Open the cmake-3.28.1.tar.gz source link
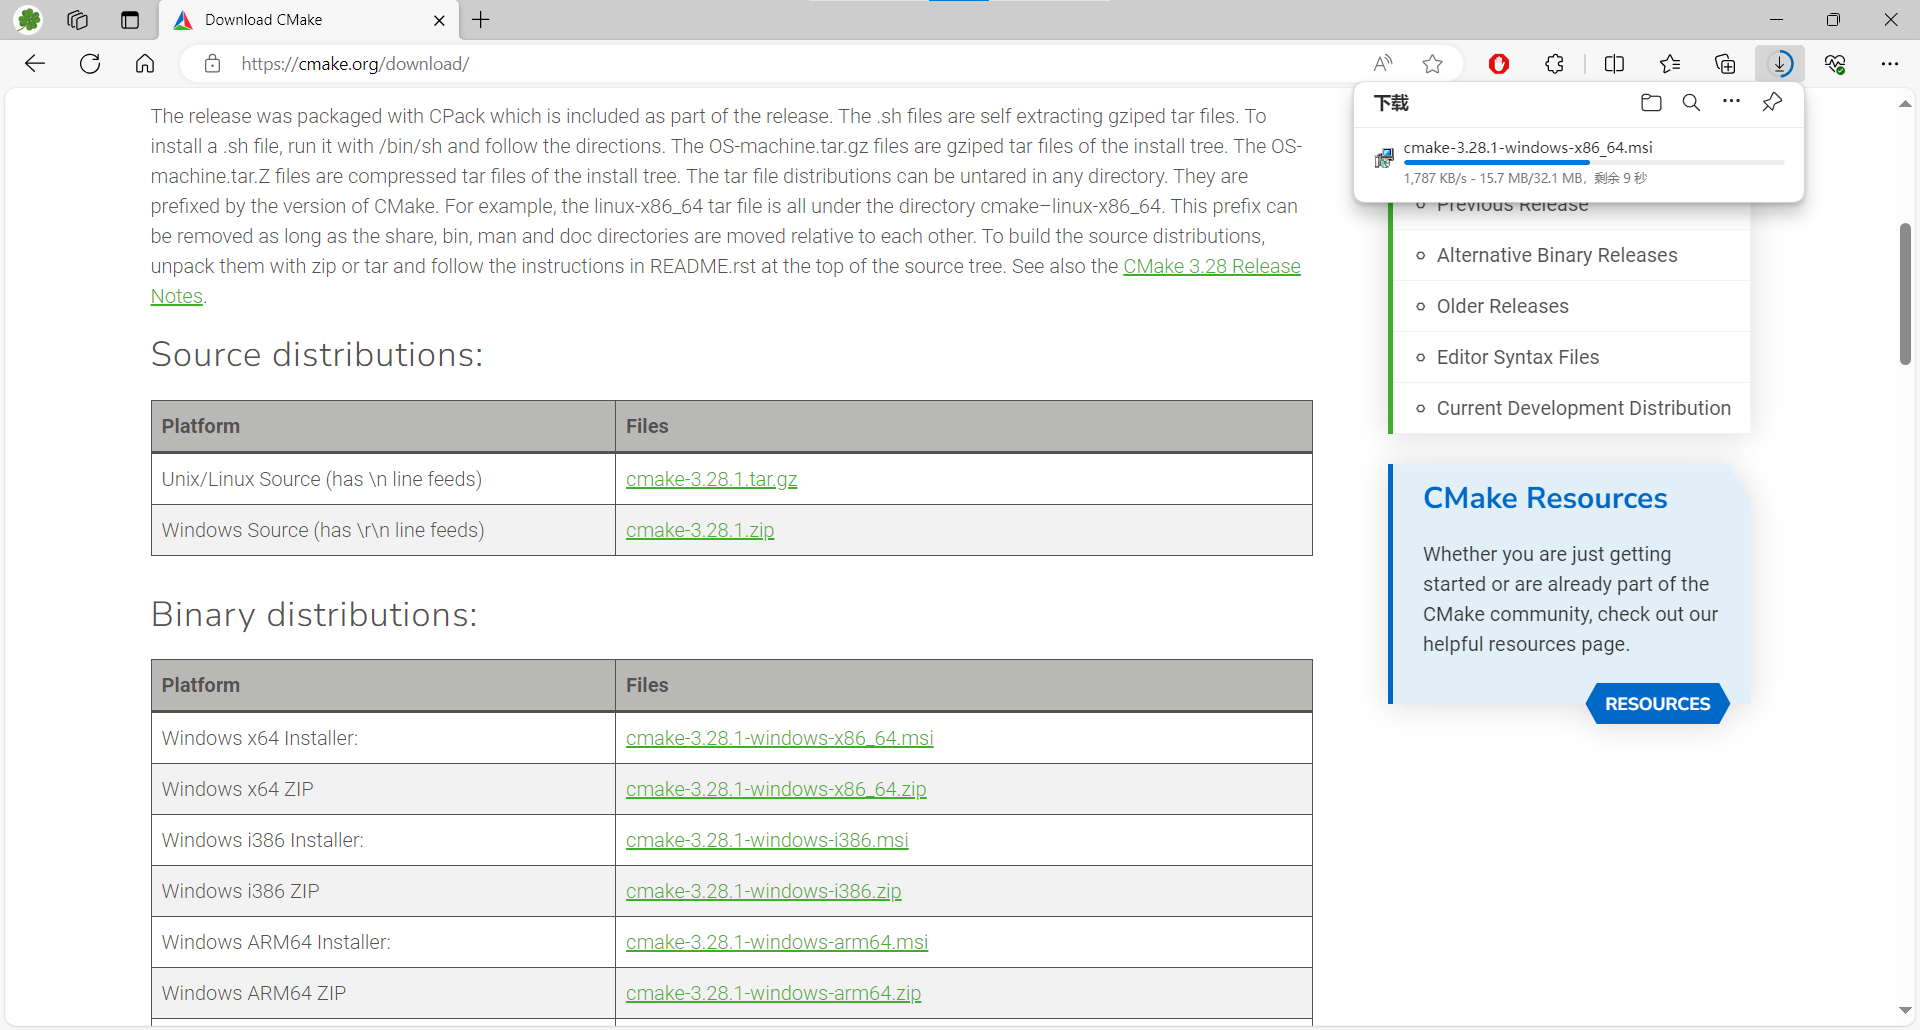 coord(711,480)
